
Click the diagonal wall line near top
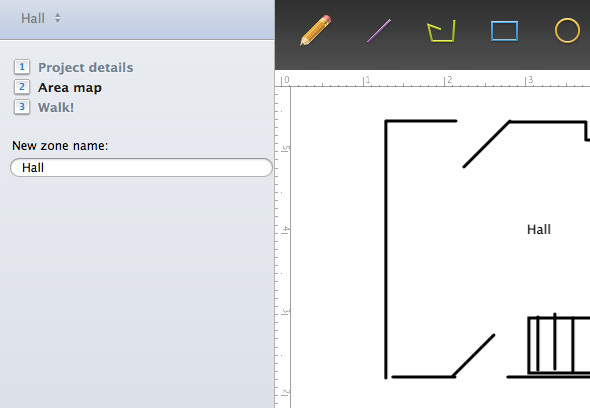tap(487, 144)
